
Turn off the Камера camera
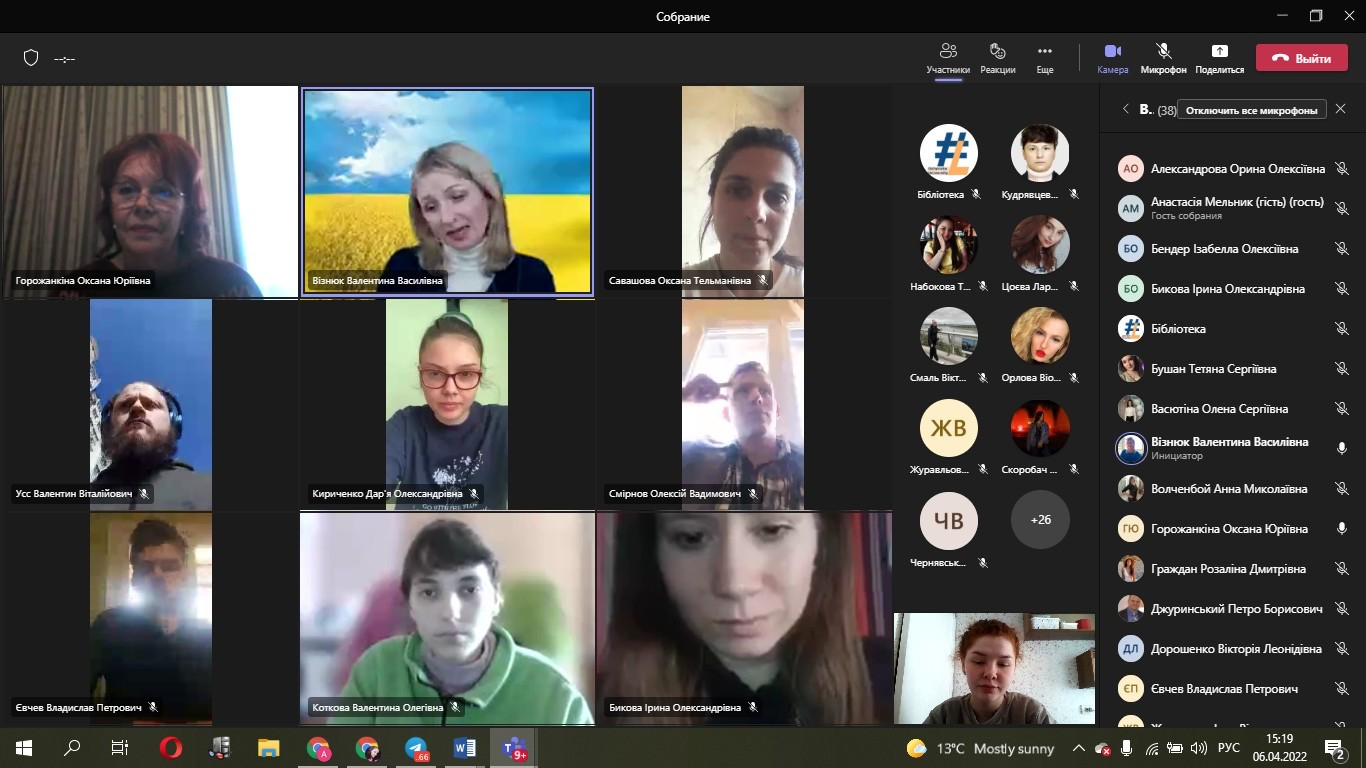[1112, 58]
